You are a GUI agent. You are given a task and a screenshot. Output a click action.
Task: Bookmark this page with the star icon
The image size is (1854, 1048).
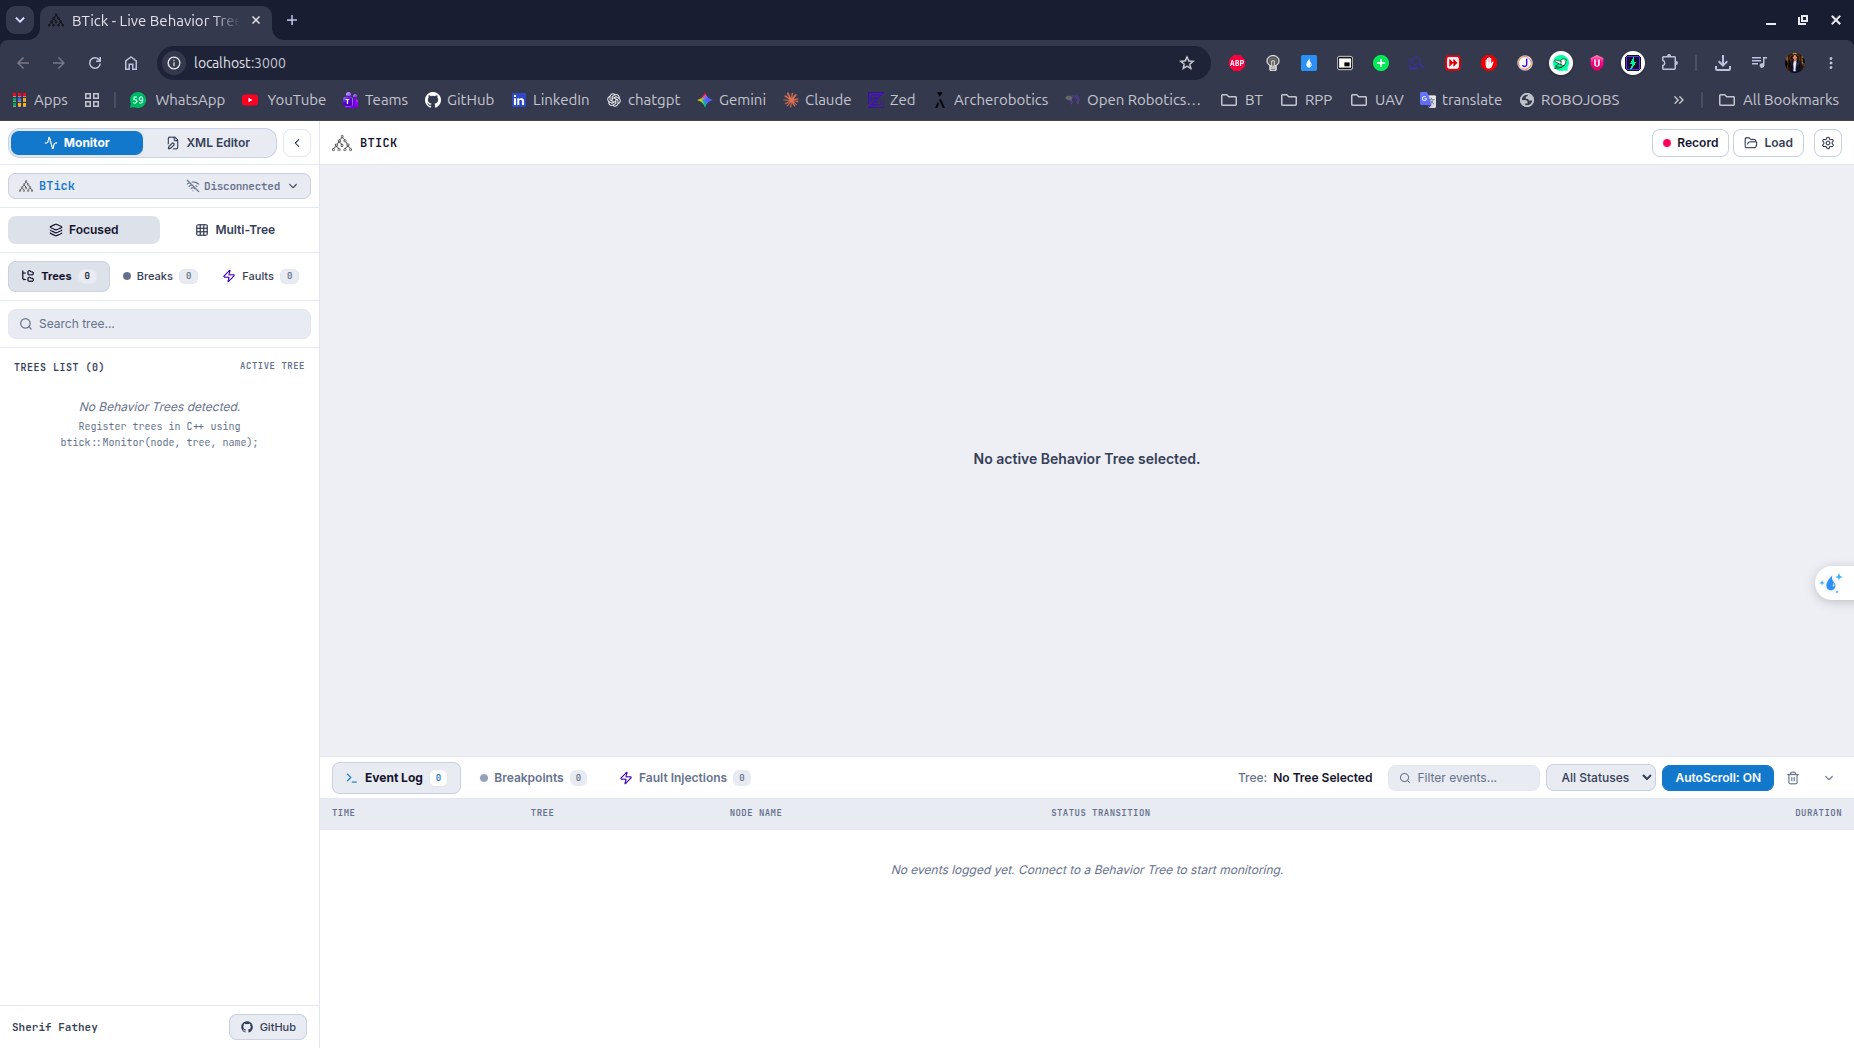click(1187, 63)
